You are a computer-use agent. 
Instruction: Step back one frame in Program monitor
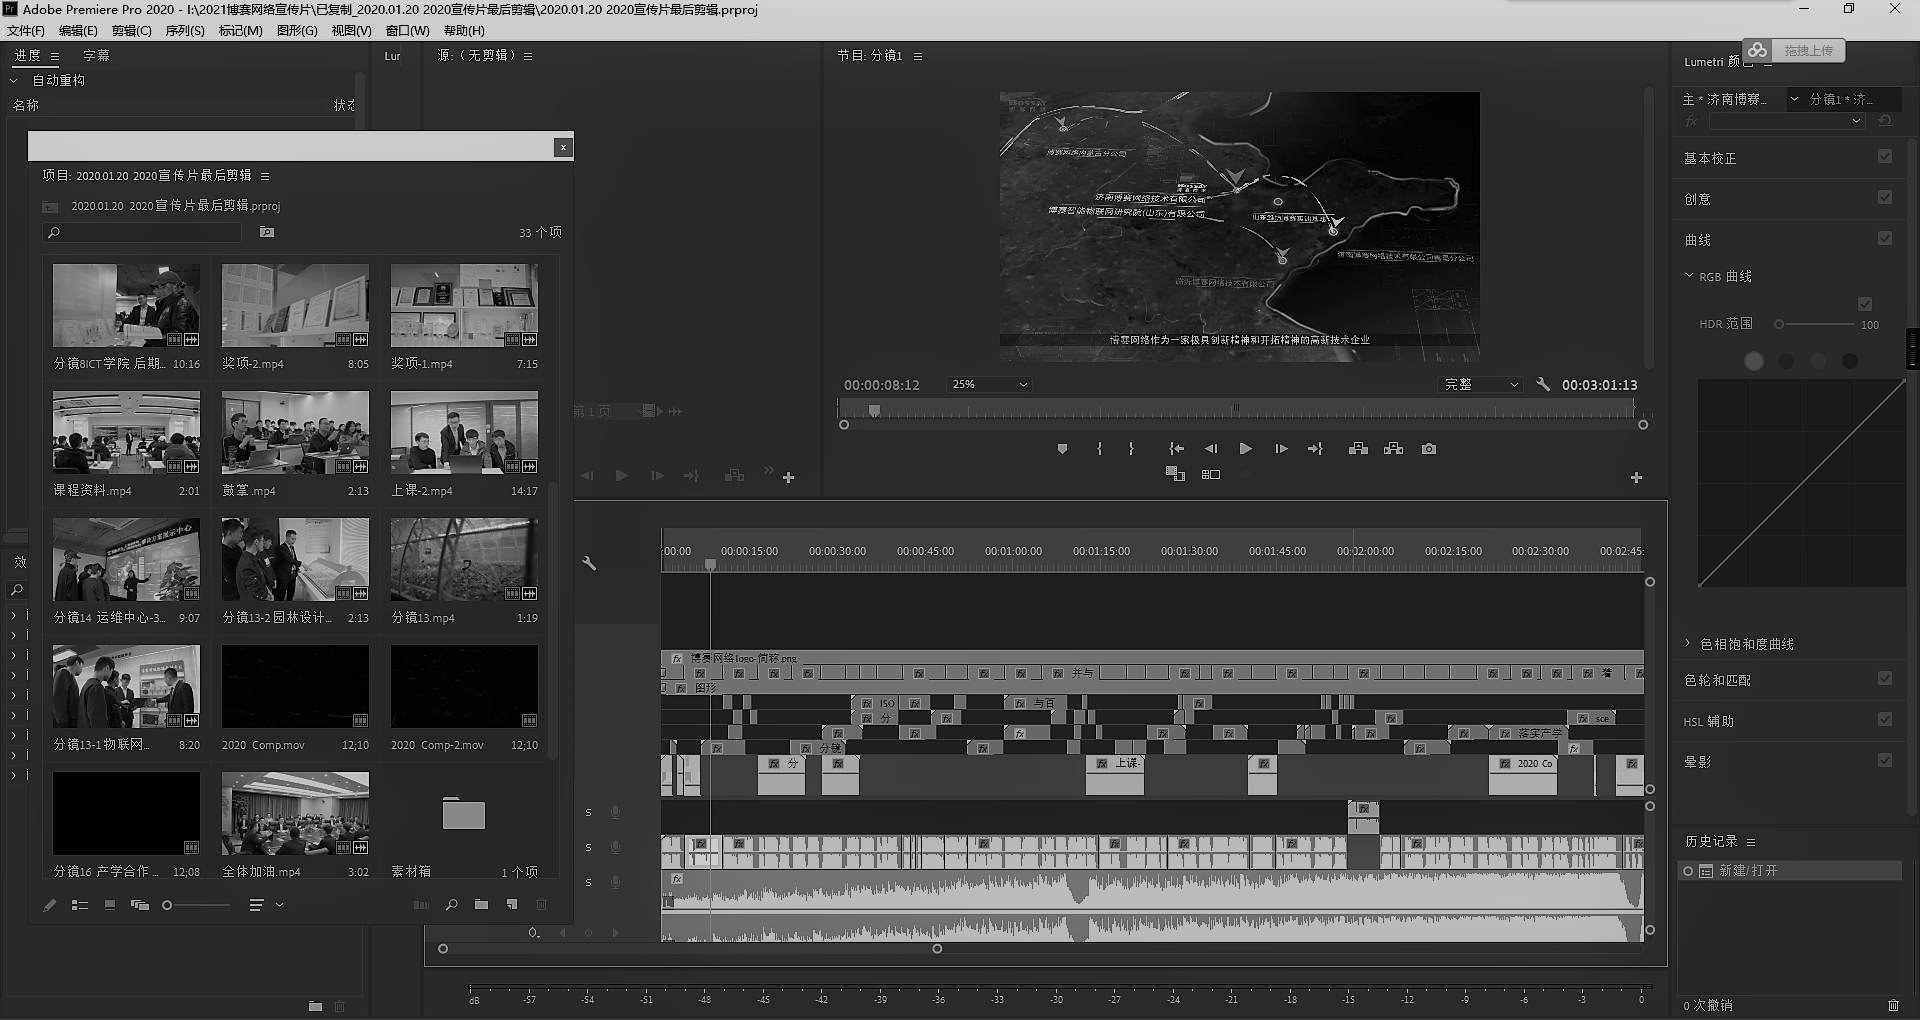point(1211,449)
